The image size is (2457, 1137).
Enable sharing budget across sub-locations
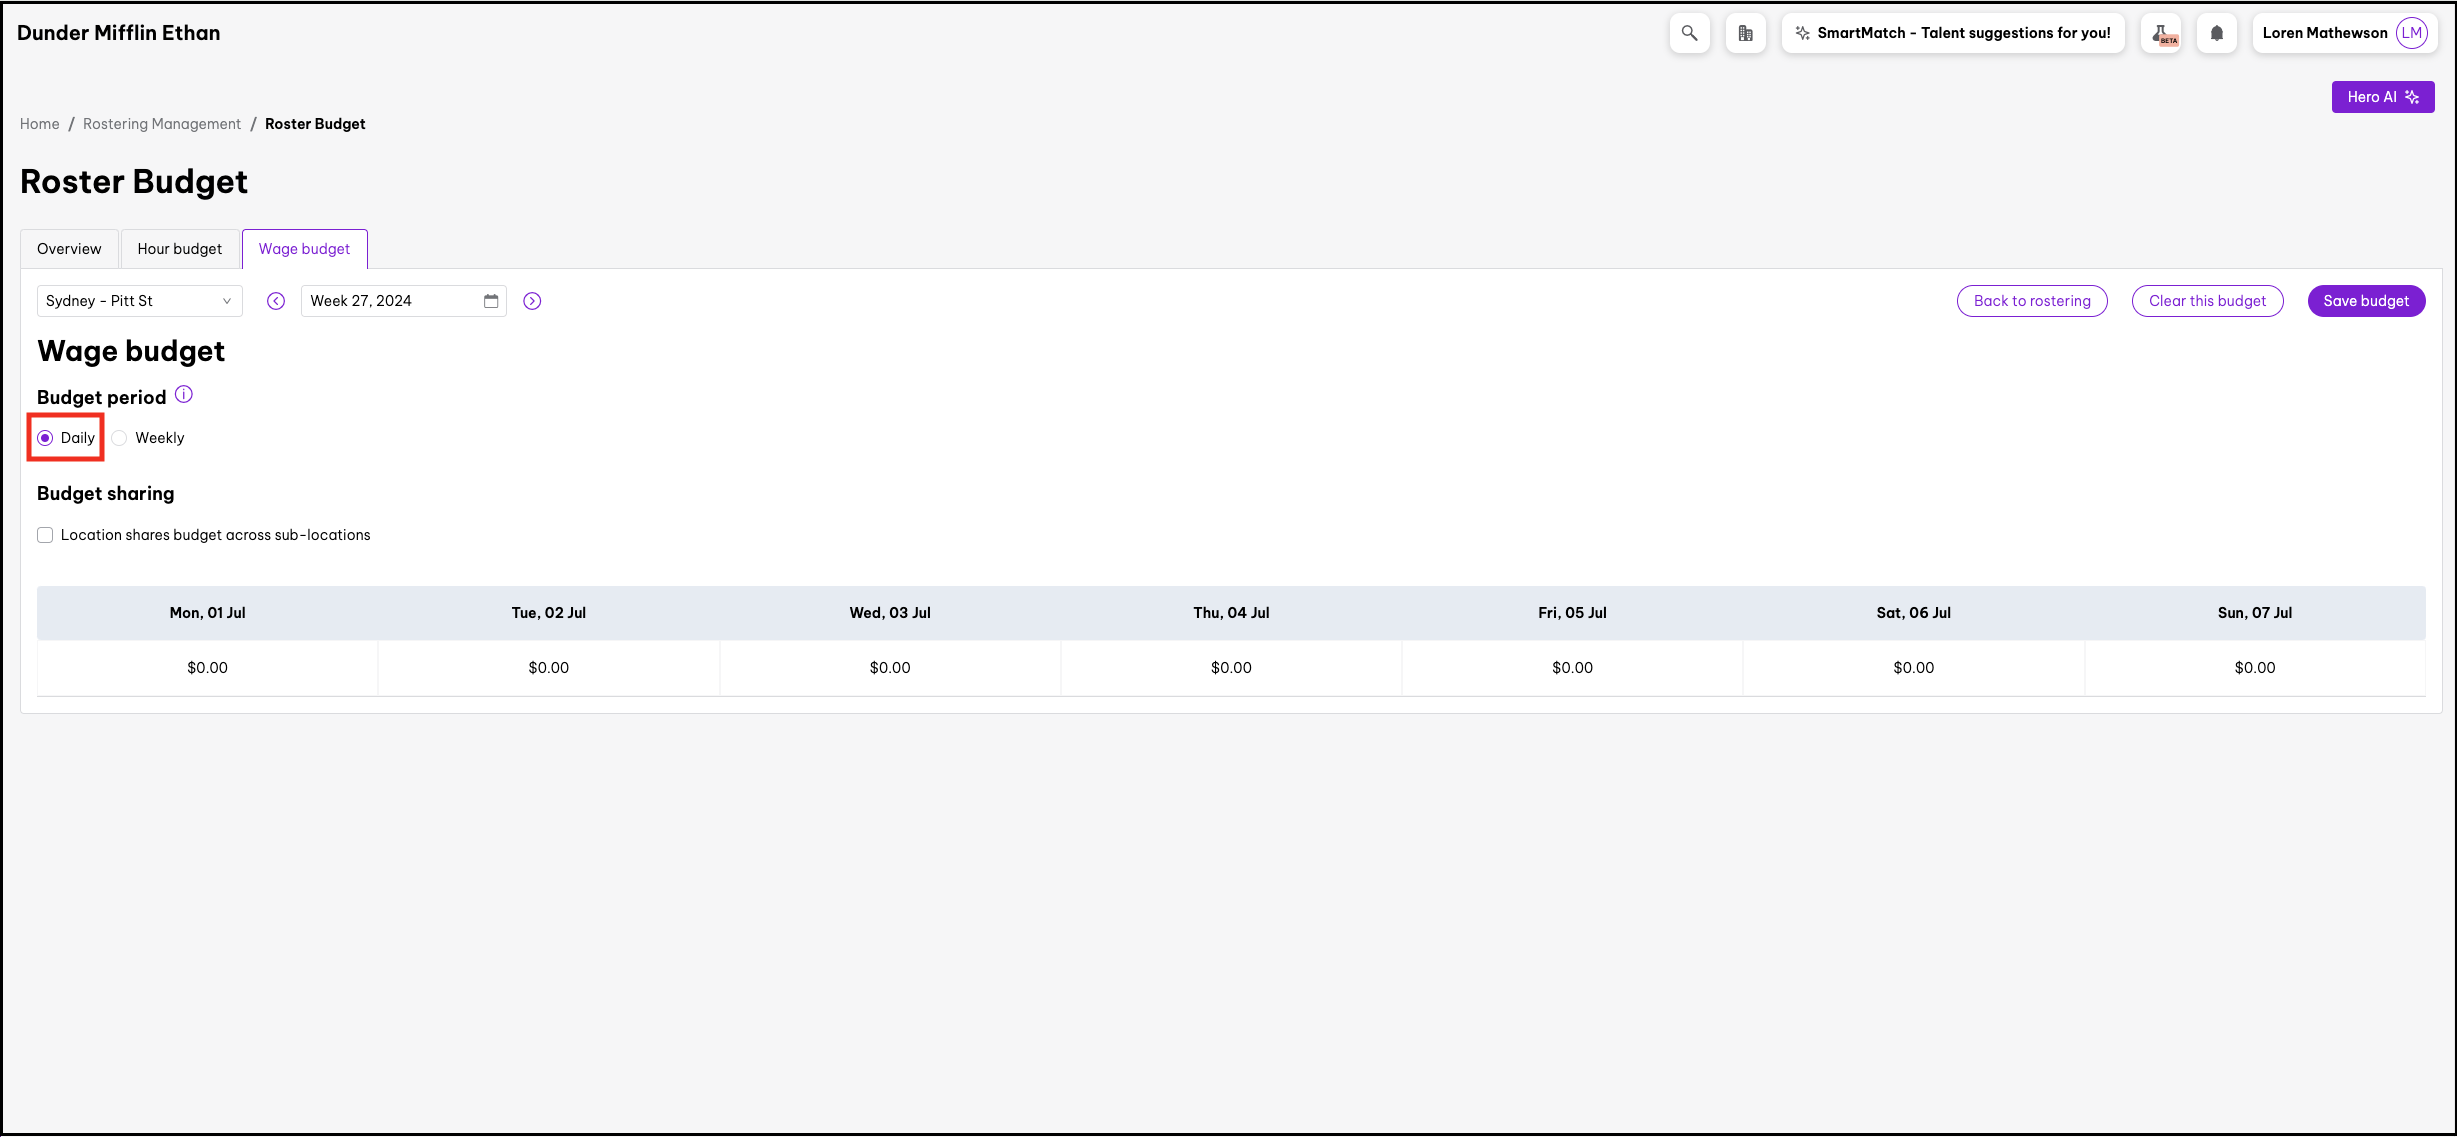click(45, 535)
